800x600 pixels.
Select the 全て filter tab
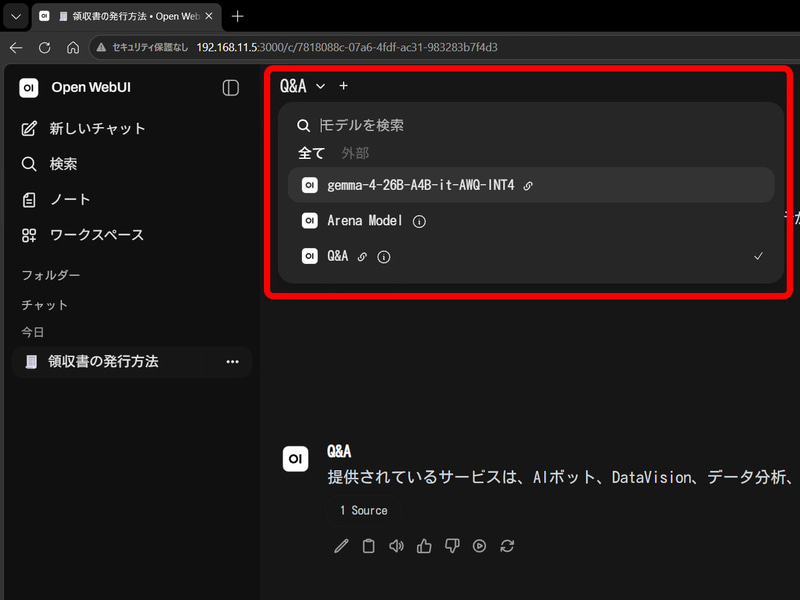(311, 153)
